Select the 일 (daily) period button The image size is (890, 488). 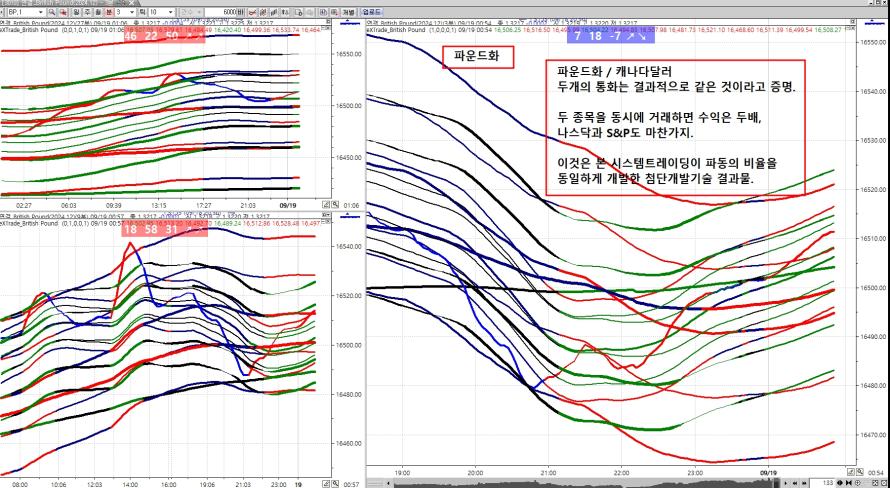click(x=76, y=12)
